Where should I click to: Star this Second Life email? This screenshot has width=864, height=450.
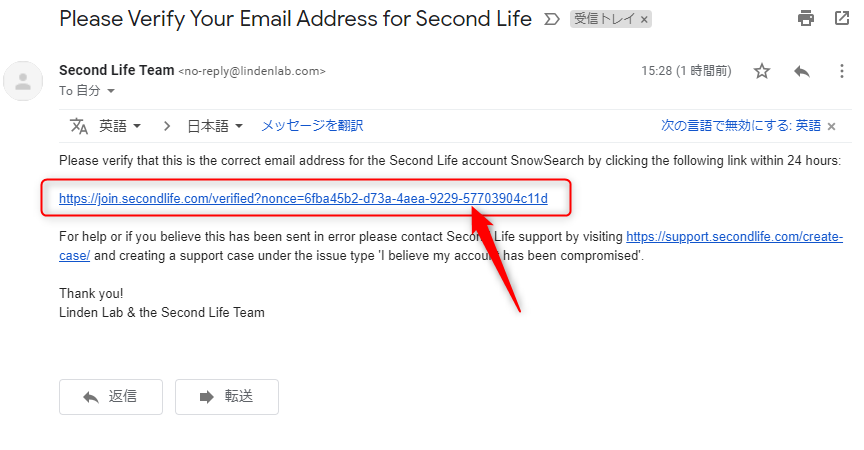click(x=762, y=71)
